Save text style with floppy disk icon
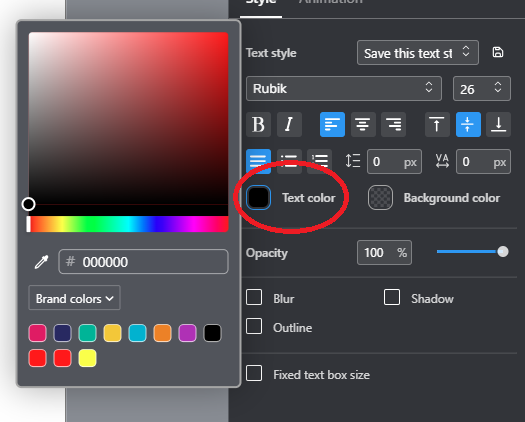 [x=498, y=53]
